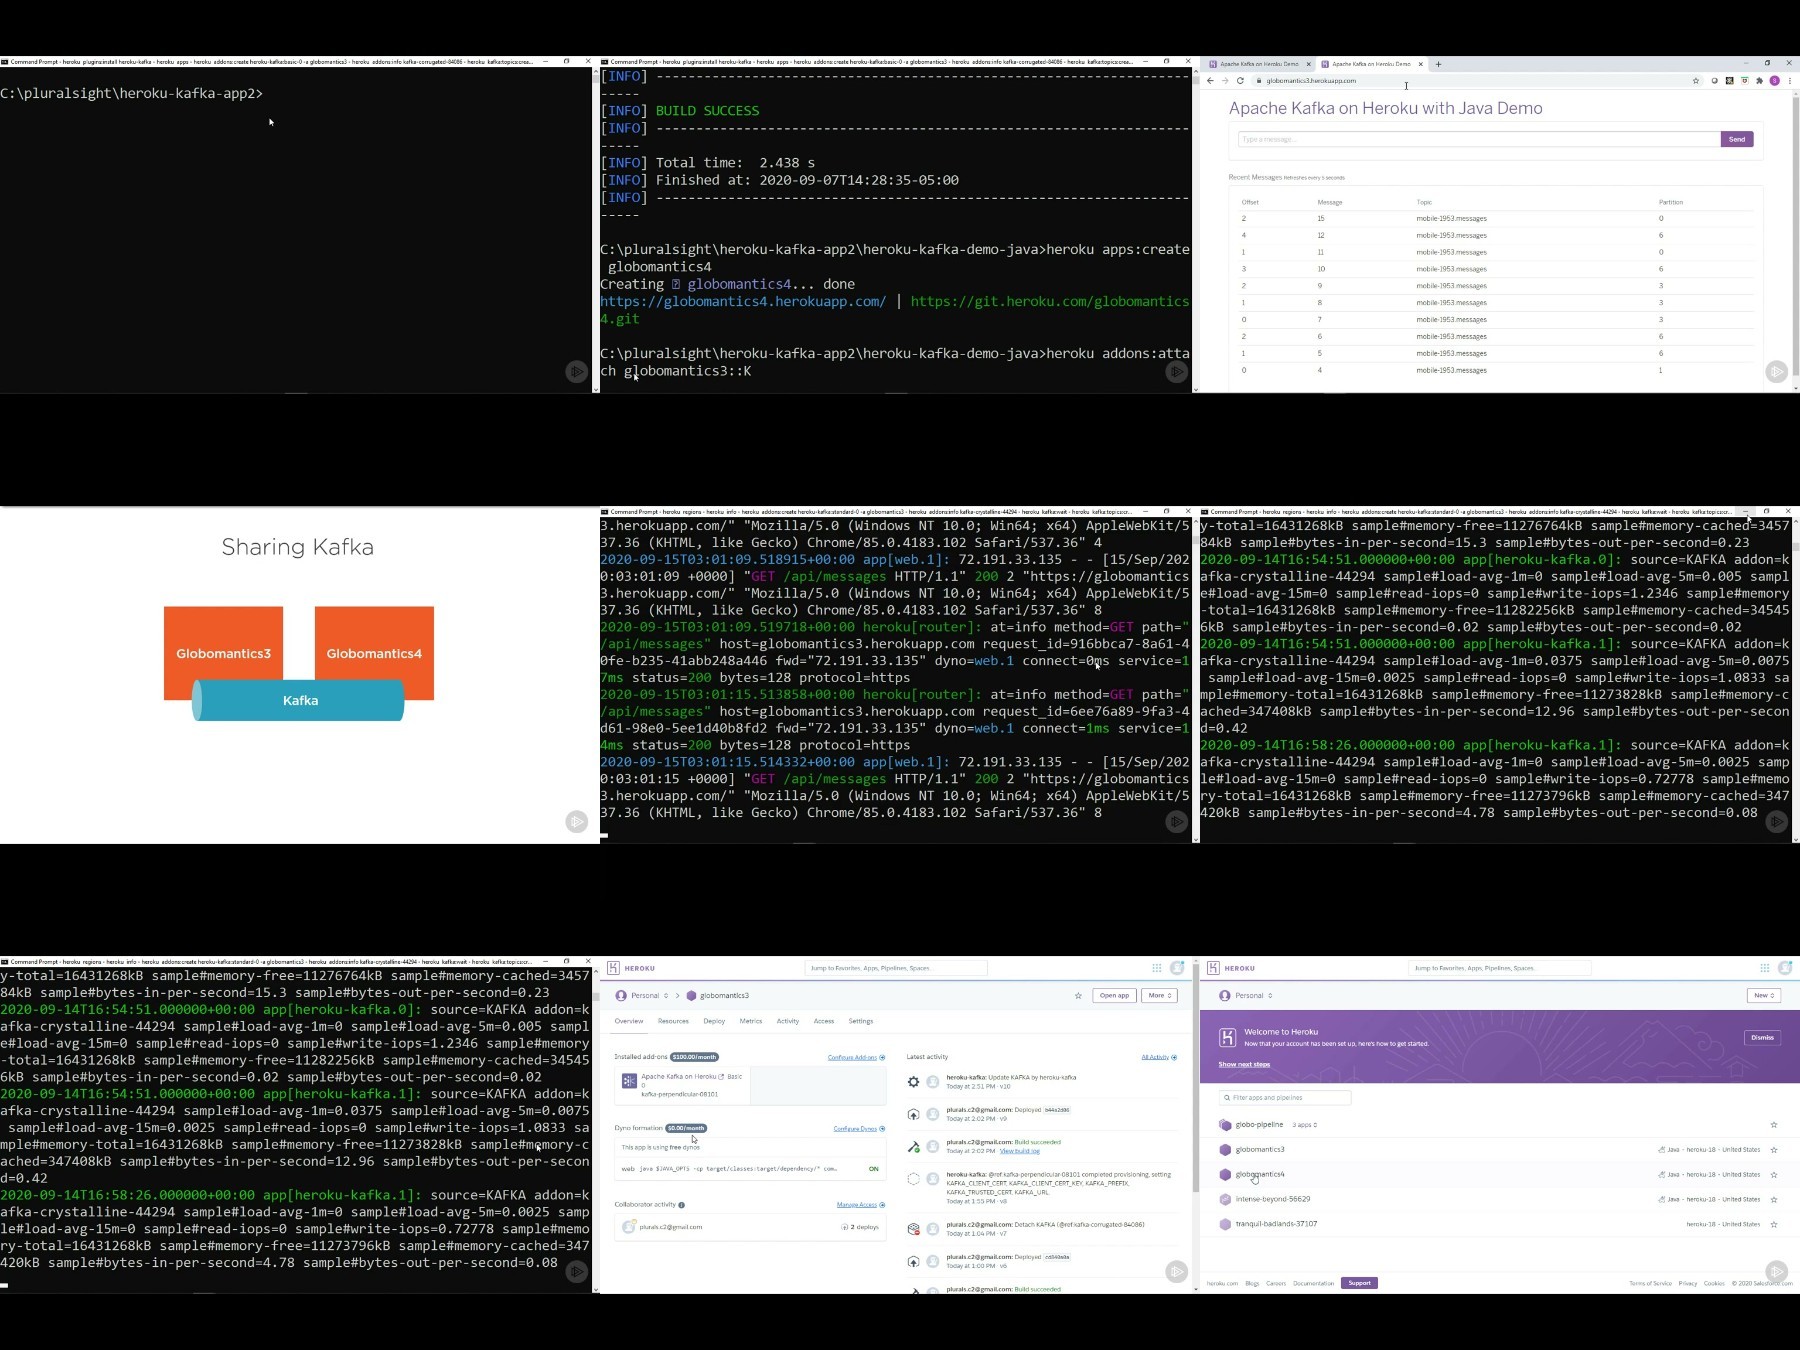The height and width of the screenshot is (1350, 1800).
Task: Click the Send button in Kafka demo
Action: click(1737, 139)
